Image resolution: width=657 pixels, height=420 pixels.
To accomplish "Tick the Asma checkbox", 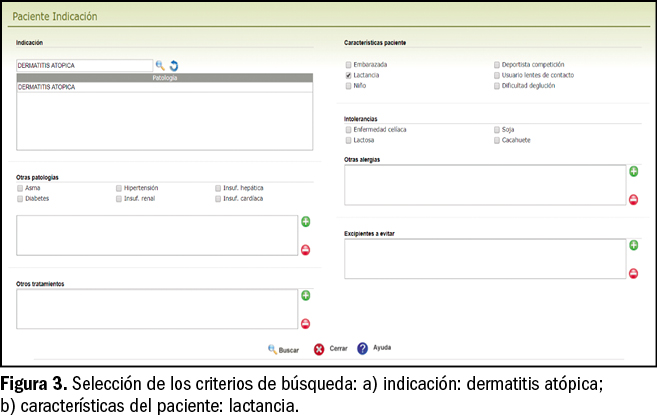I will 20,187.
